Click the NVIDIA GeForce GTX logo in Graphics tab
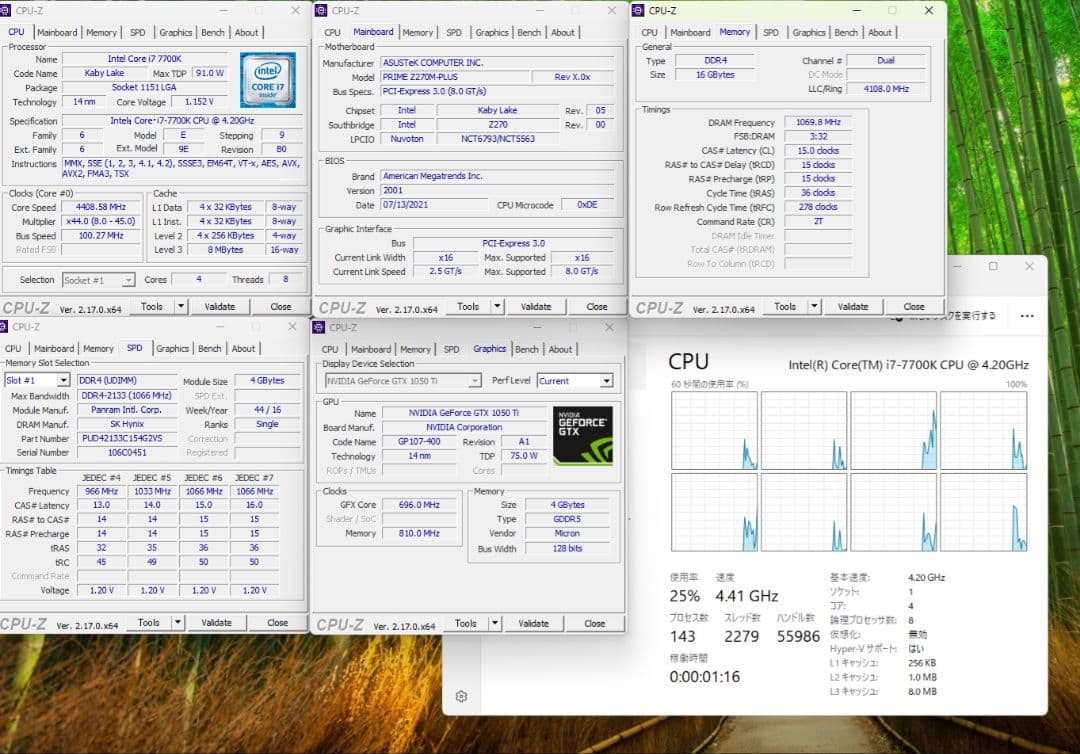 [x=583, y=434]
